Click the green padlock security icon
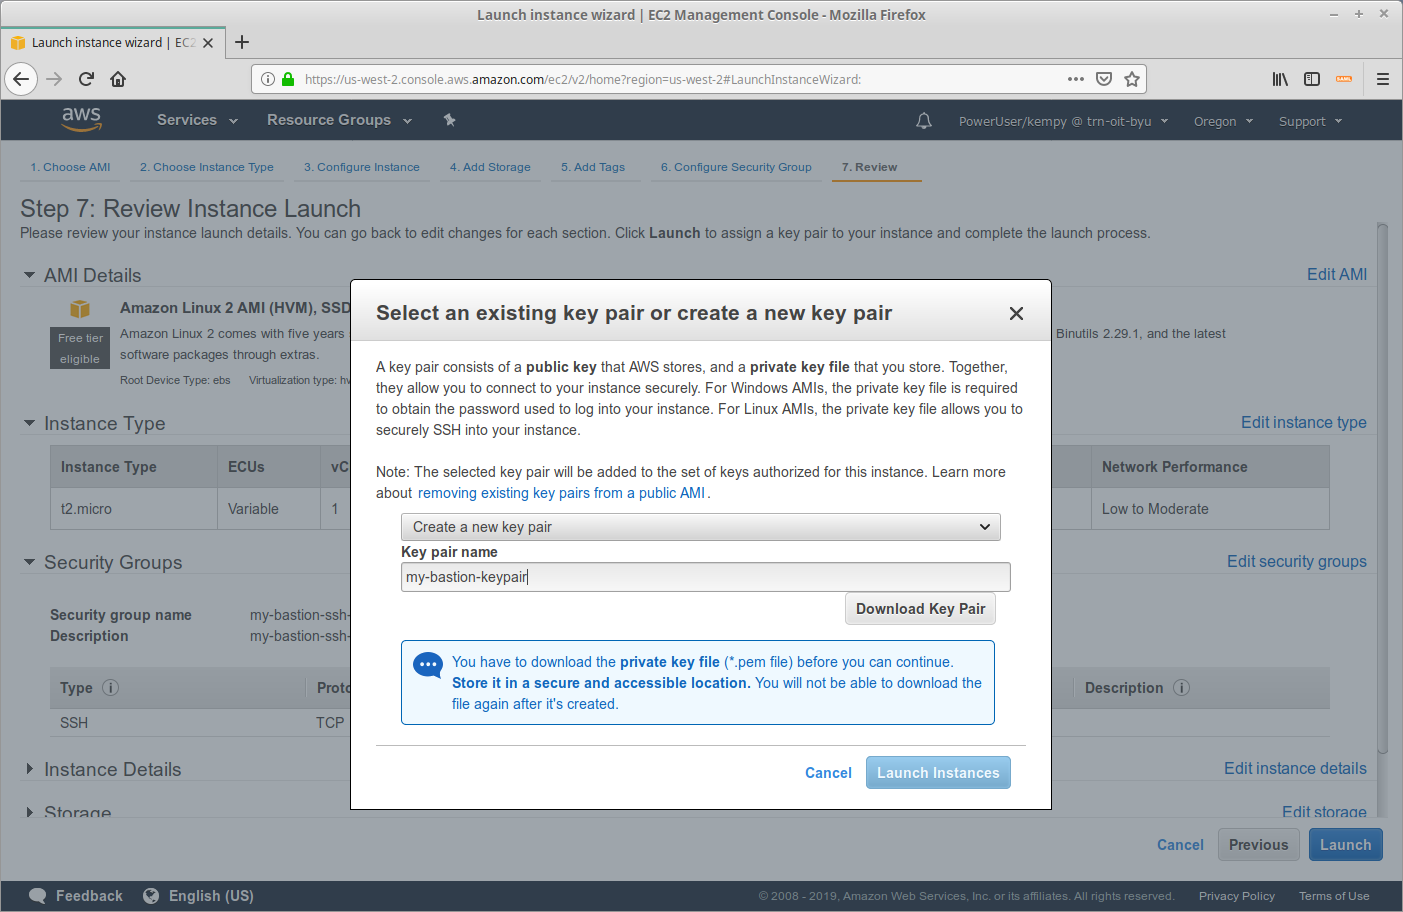This screenshot has width=1403, height=912. [288, 79]
